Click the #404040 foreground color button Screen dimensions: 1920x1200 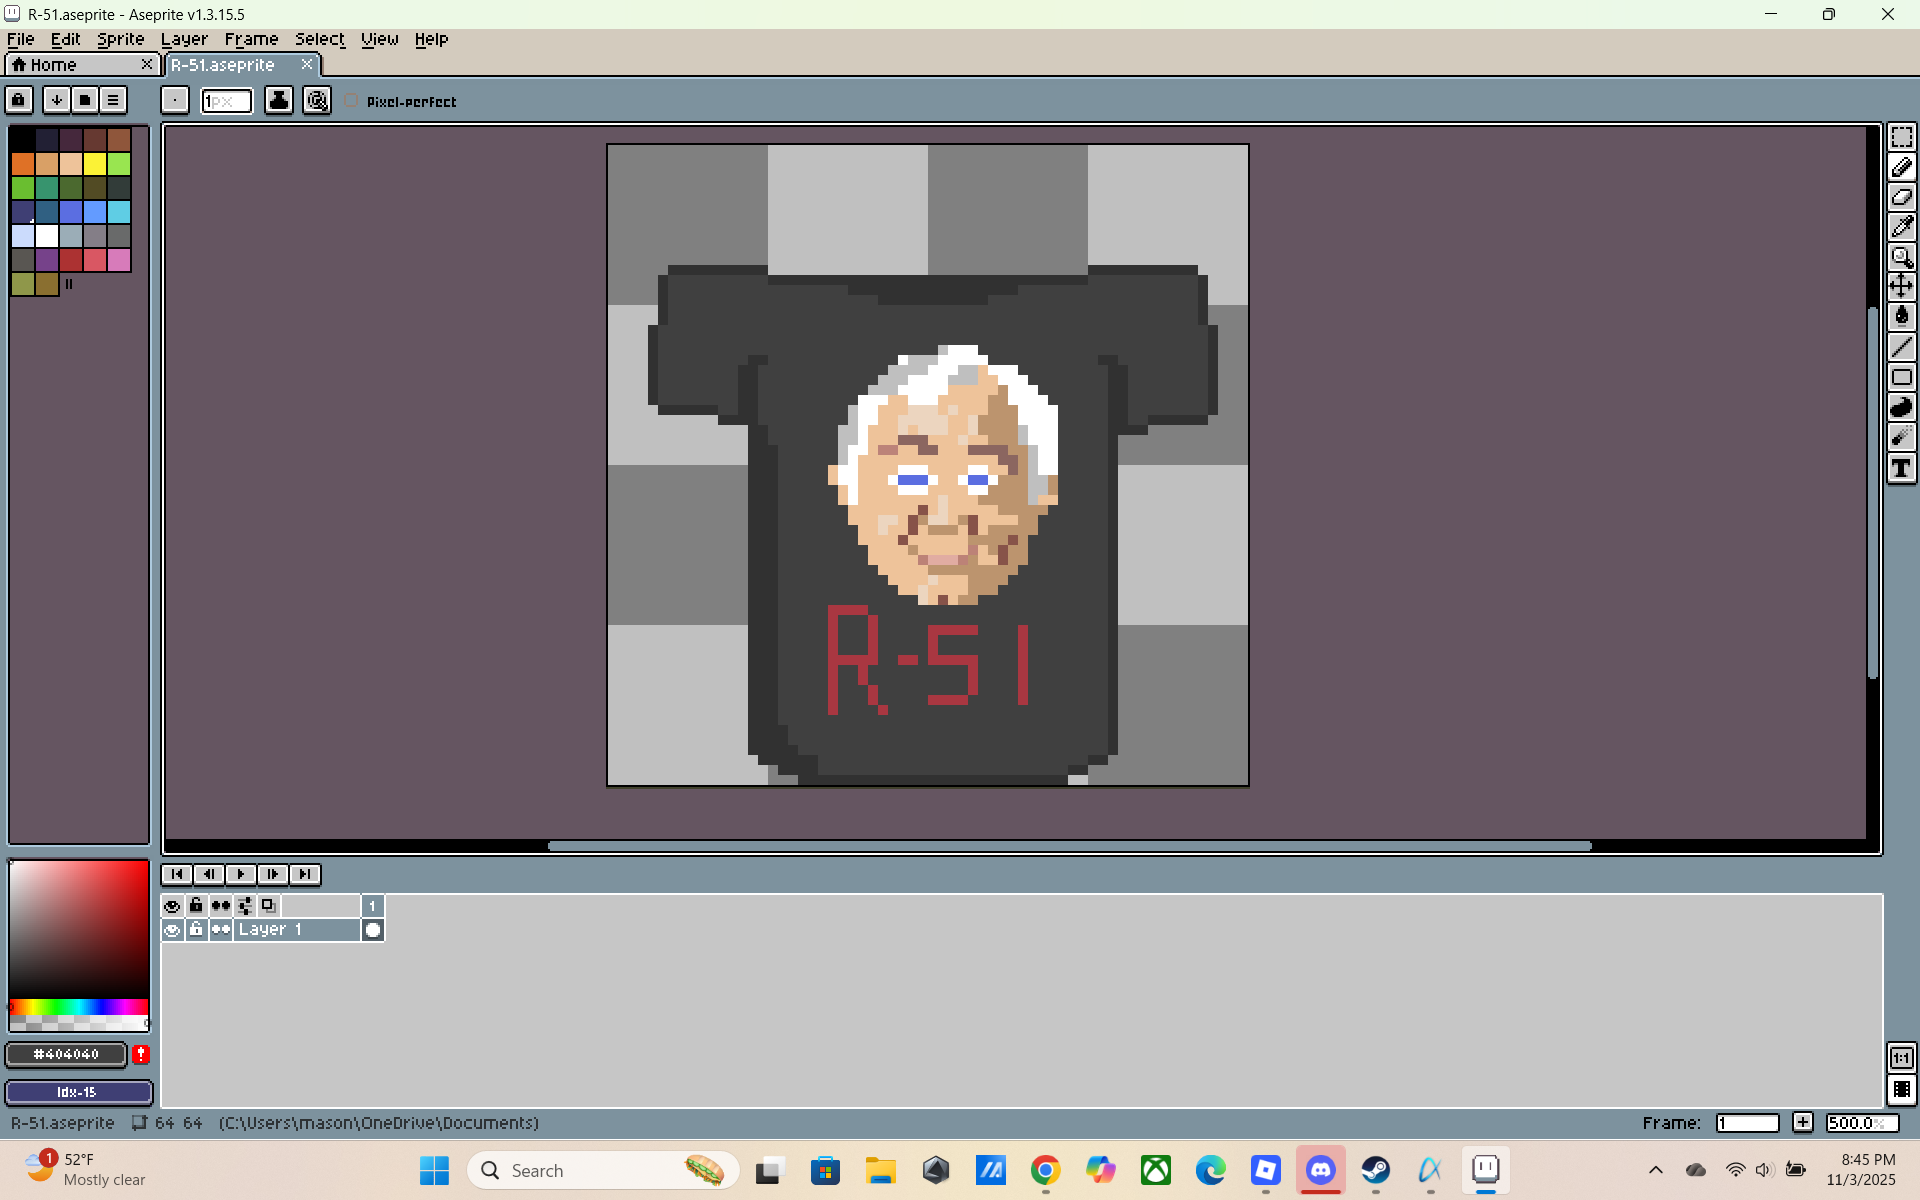click(66, 1054)
